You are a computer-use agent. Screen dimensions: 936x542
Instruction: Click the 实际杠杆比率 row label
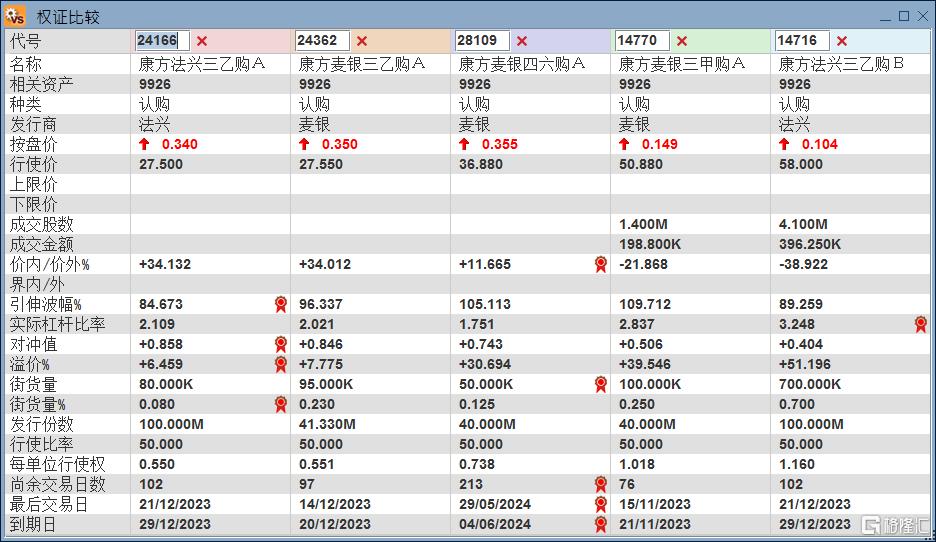point(57,324)
